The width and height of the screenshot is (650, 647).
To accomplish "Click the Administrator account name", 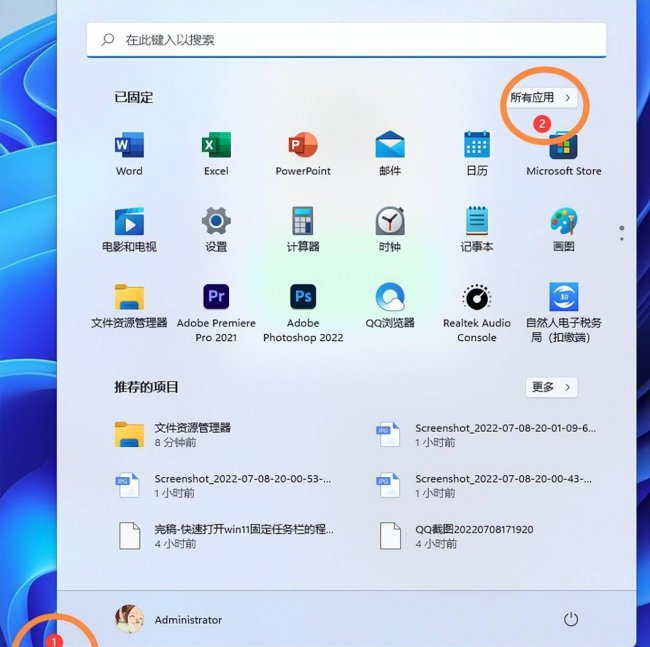I will click(x=188, y=620).
